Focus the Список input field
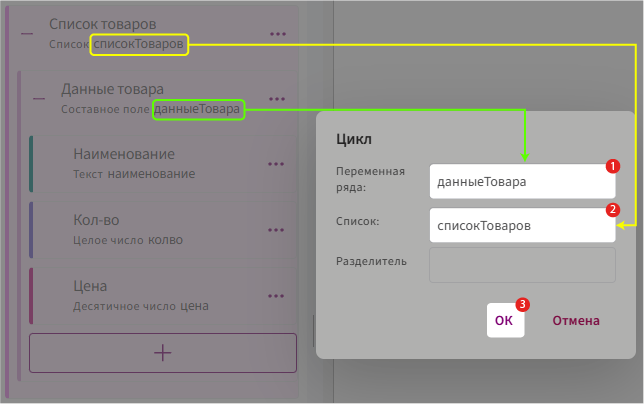Screen dimensions: 644x404 point(522,225)
